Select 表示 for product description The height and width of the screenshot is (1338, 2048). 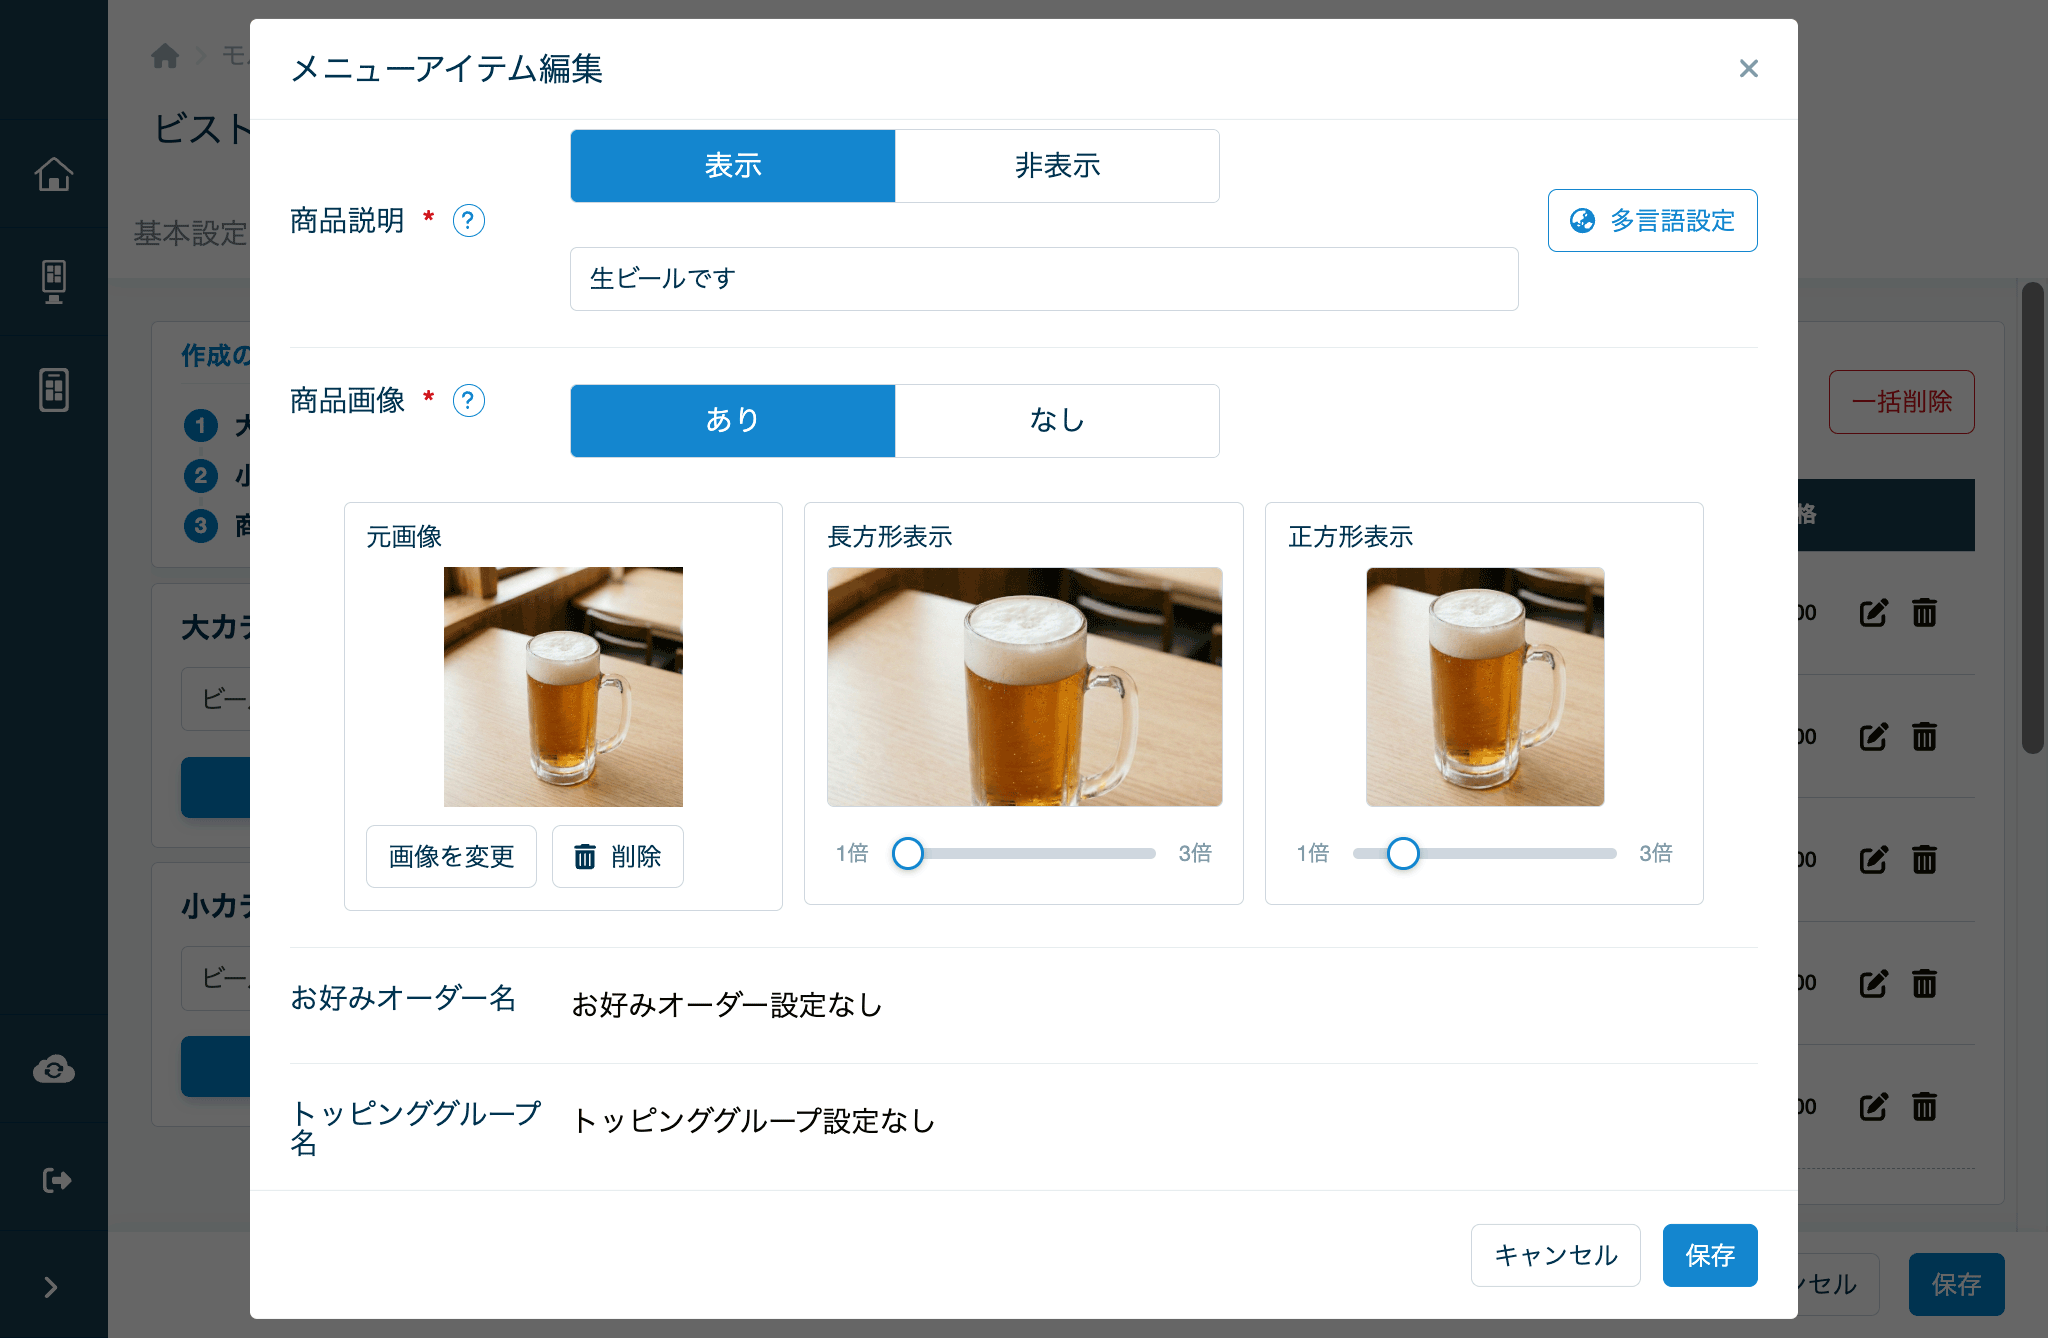(x=733, y=166)
